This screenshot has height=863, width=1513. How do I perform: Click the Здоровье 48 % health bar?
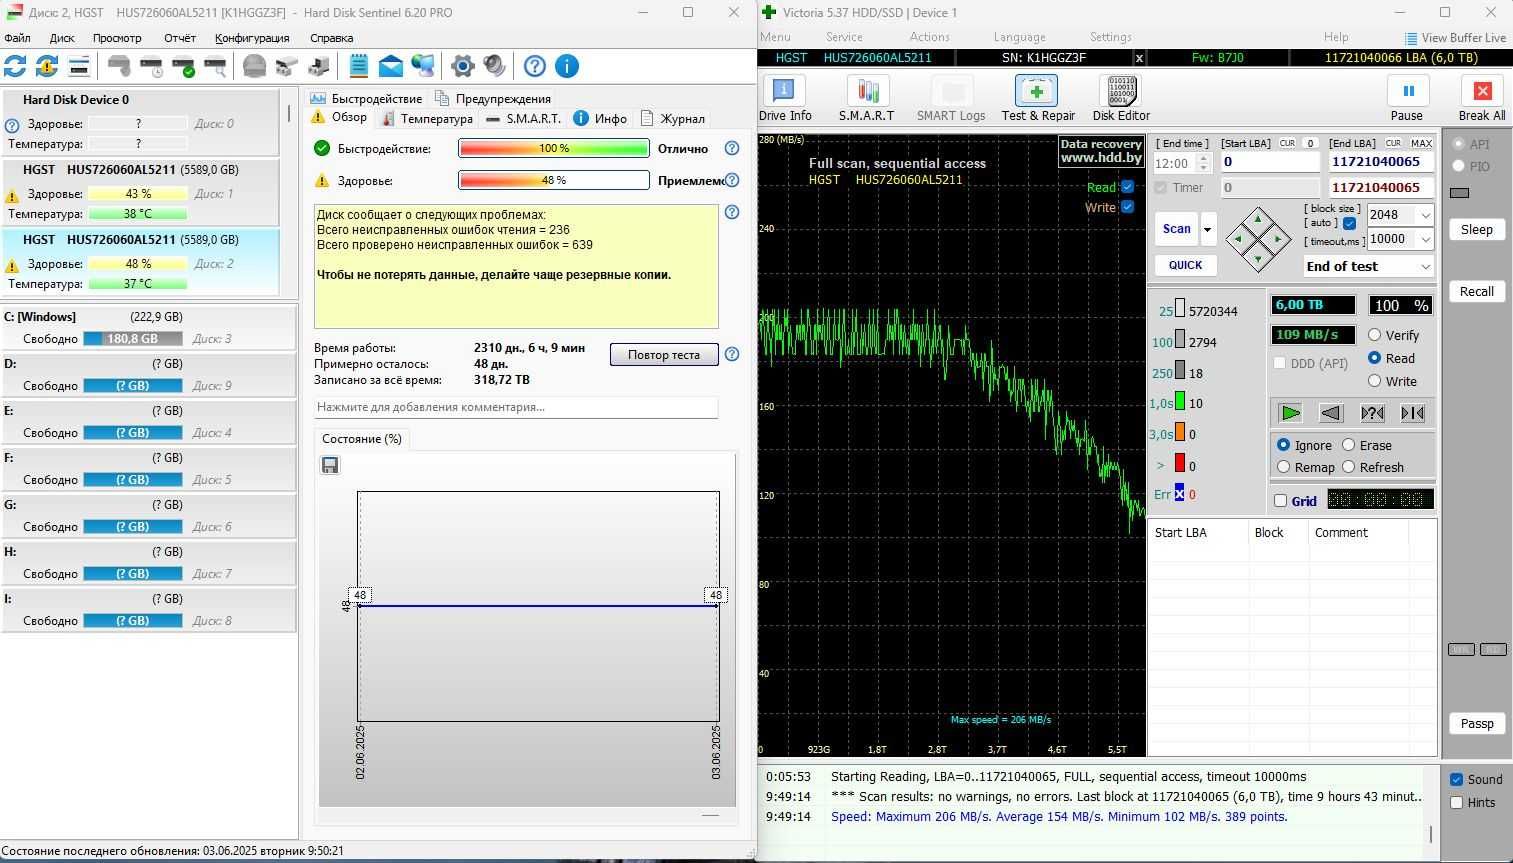(x=554, y=180)
